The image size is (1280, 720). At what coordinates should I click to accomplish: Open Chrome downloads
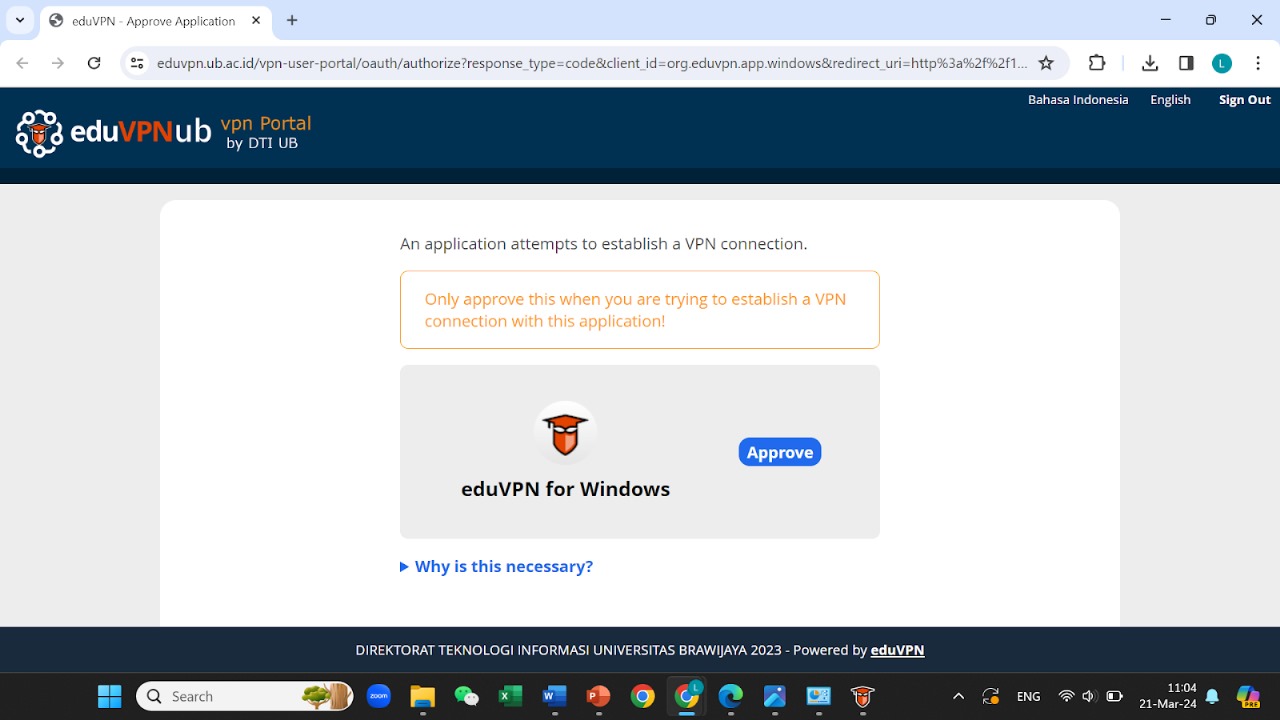(1150, 63)
